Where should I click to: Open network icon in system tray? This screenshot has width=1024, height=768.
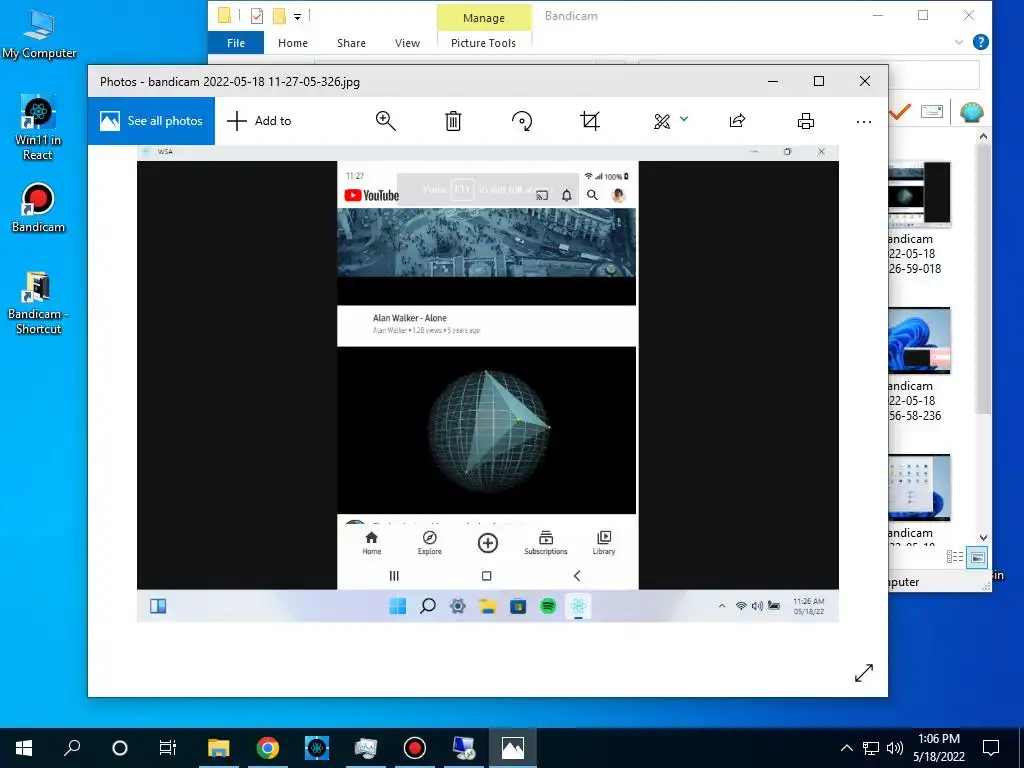click(x=871, y=748)
